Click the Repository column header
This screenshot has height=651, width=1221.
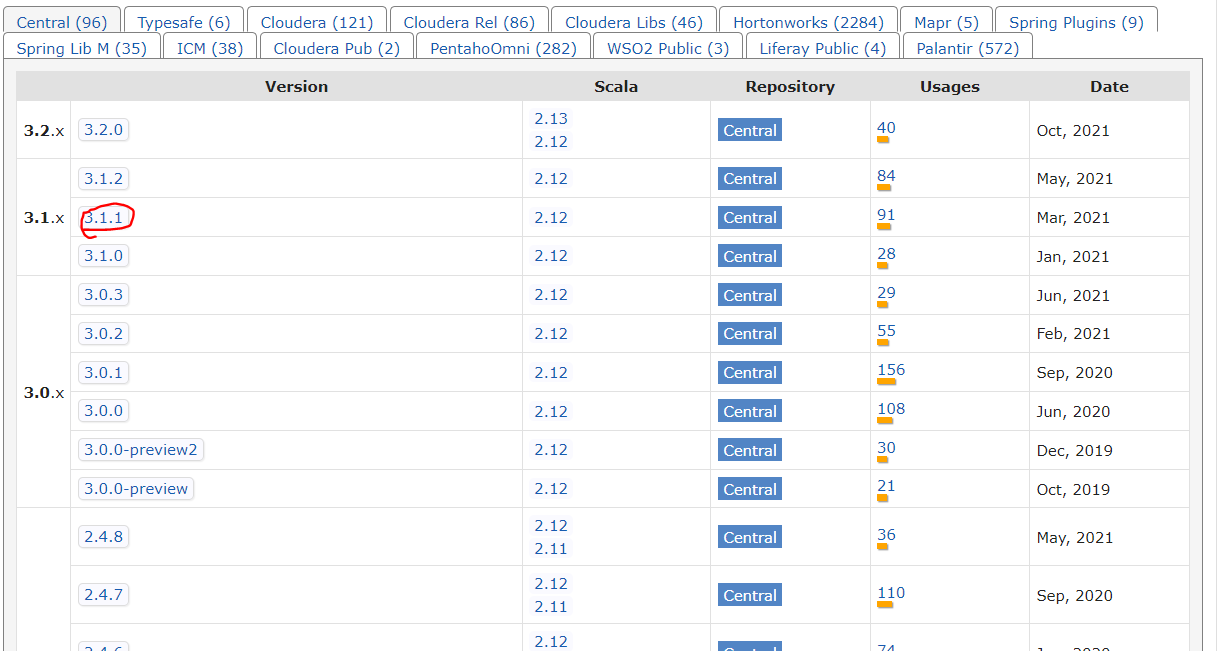[x=790, y=86]
